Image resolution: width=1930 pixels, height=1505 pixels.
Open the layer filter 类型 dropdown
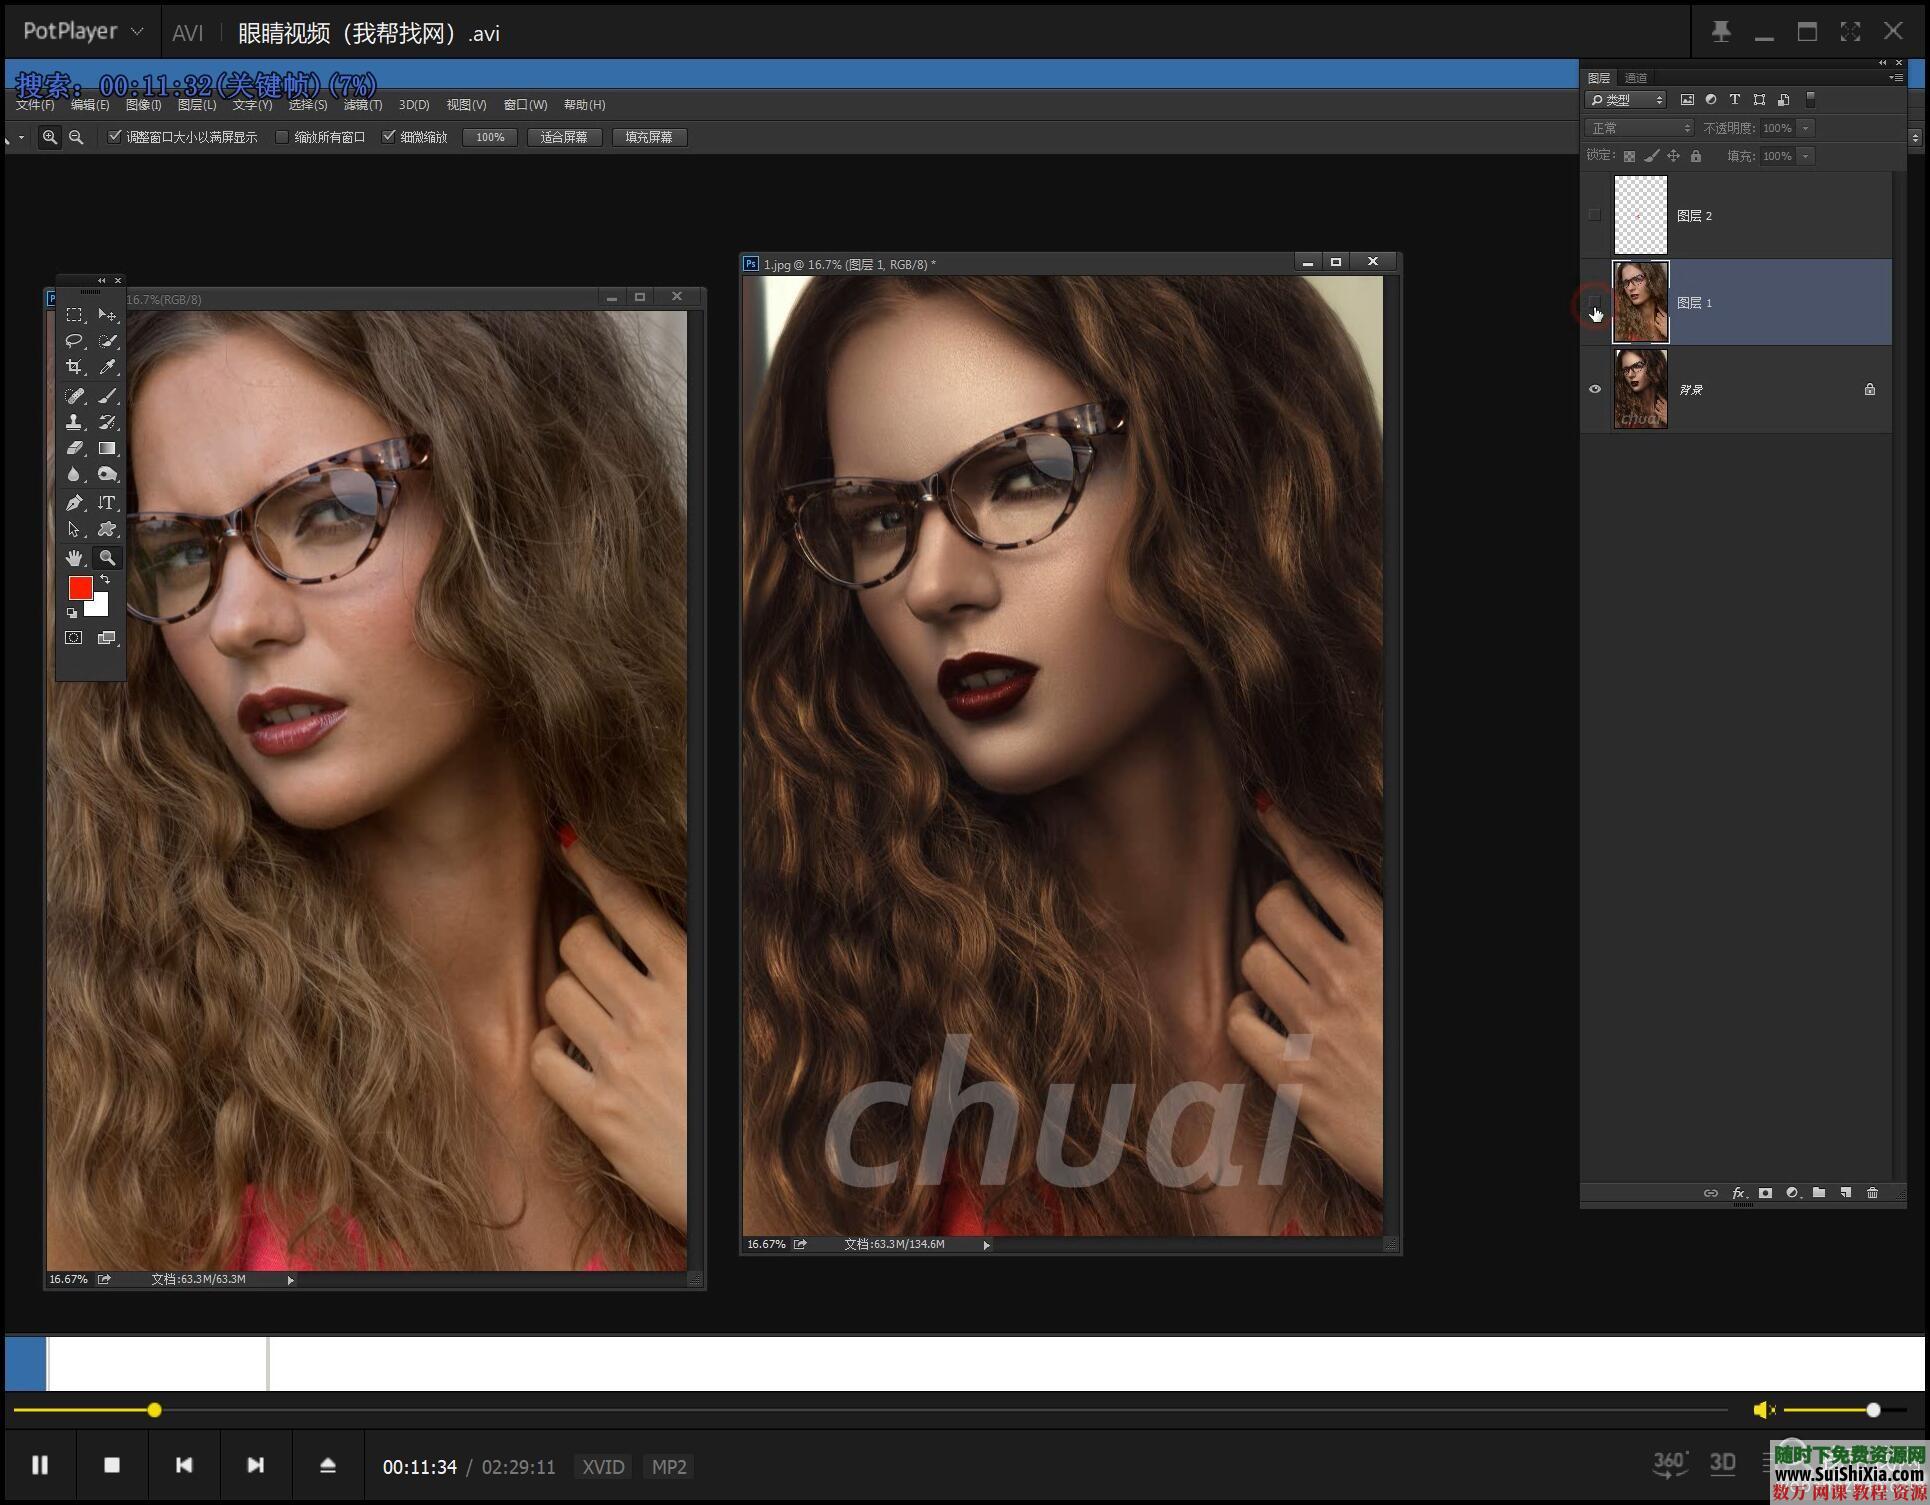1627,100
